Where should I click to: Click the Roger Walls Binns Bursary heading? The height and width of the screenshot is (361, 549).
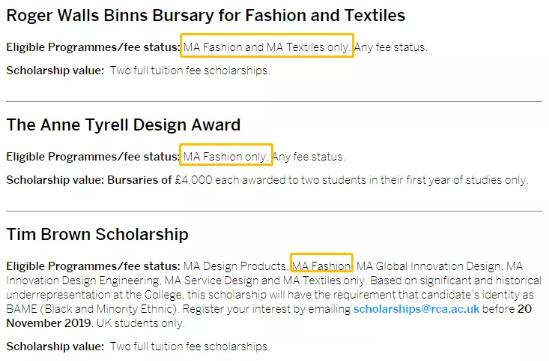(206, 15)
